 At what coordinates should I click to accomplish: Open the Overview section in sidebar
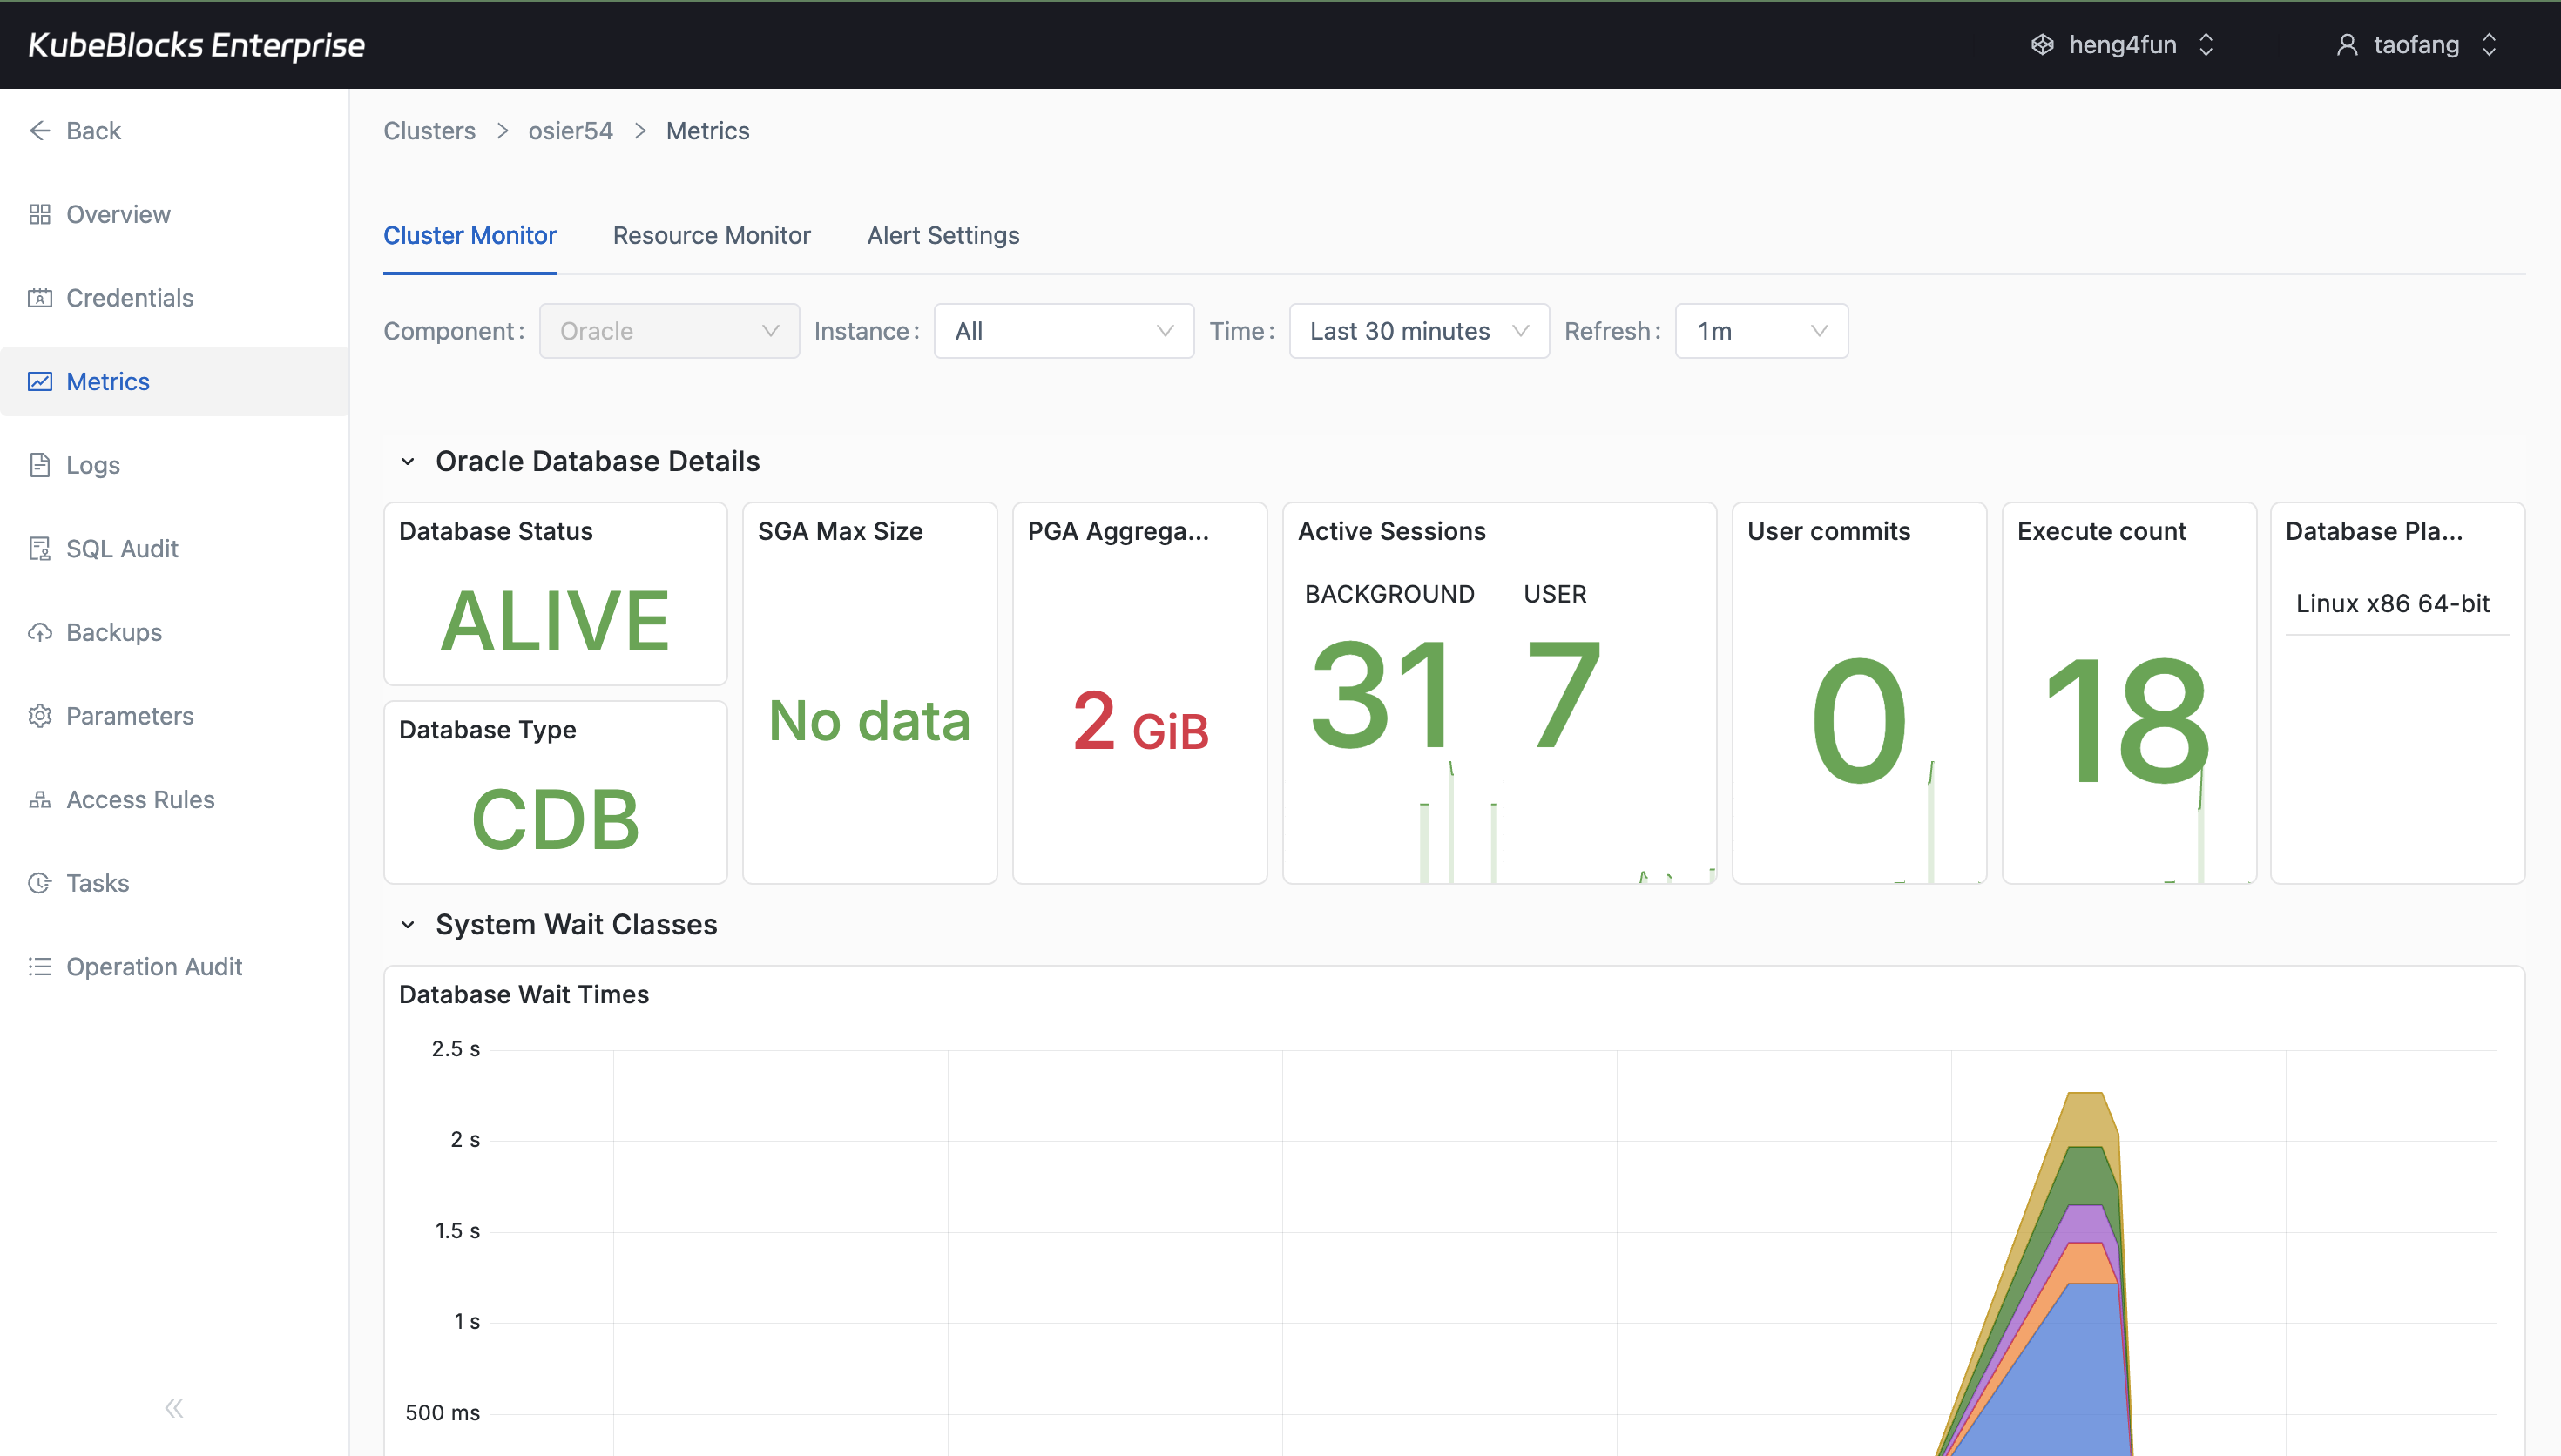[117, 214]
